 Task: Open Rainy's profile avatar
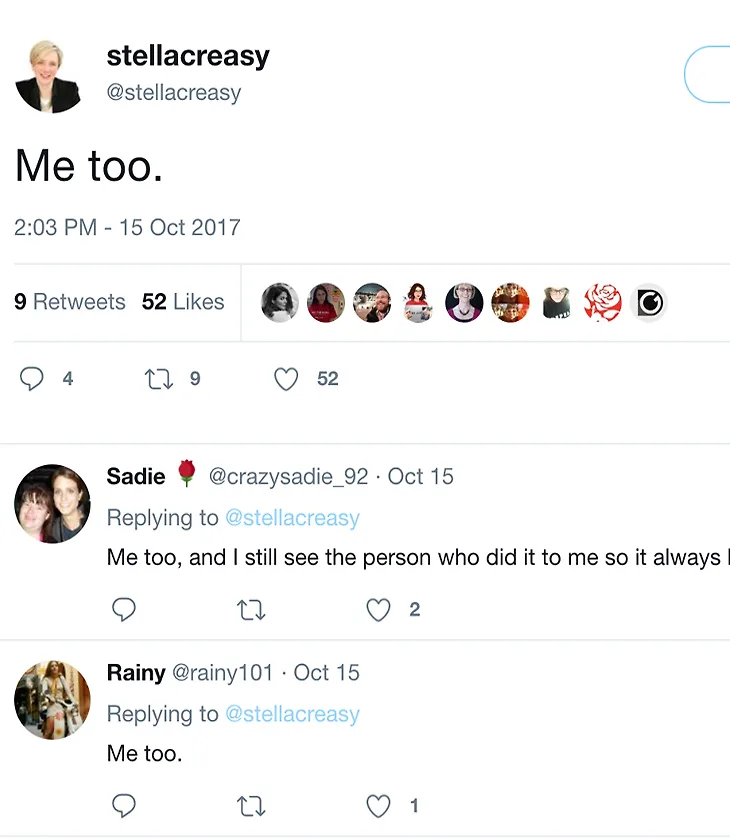(x=52, y=700)
